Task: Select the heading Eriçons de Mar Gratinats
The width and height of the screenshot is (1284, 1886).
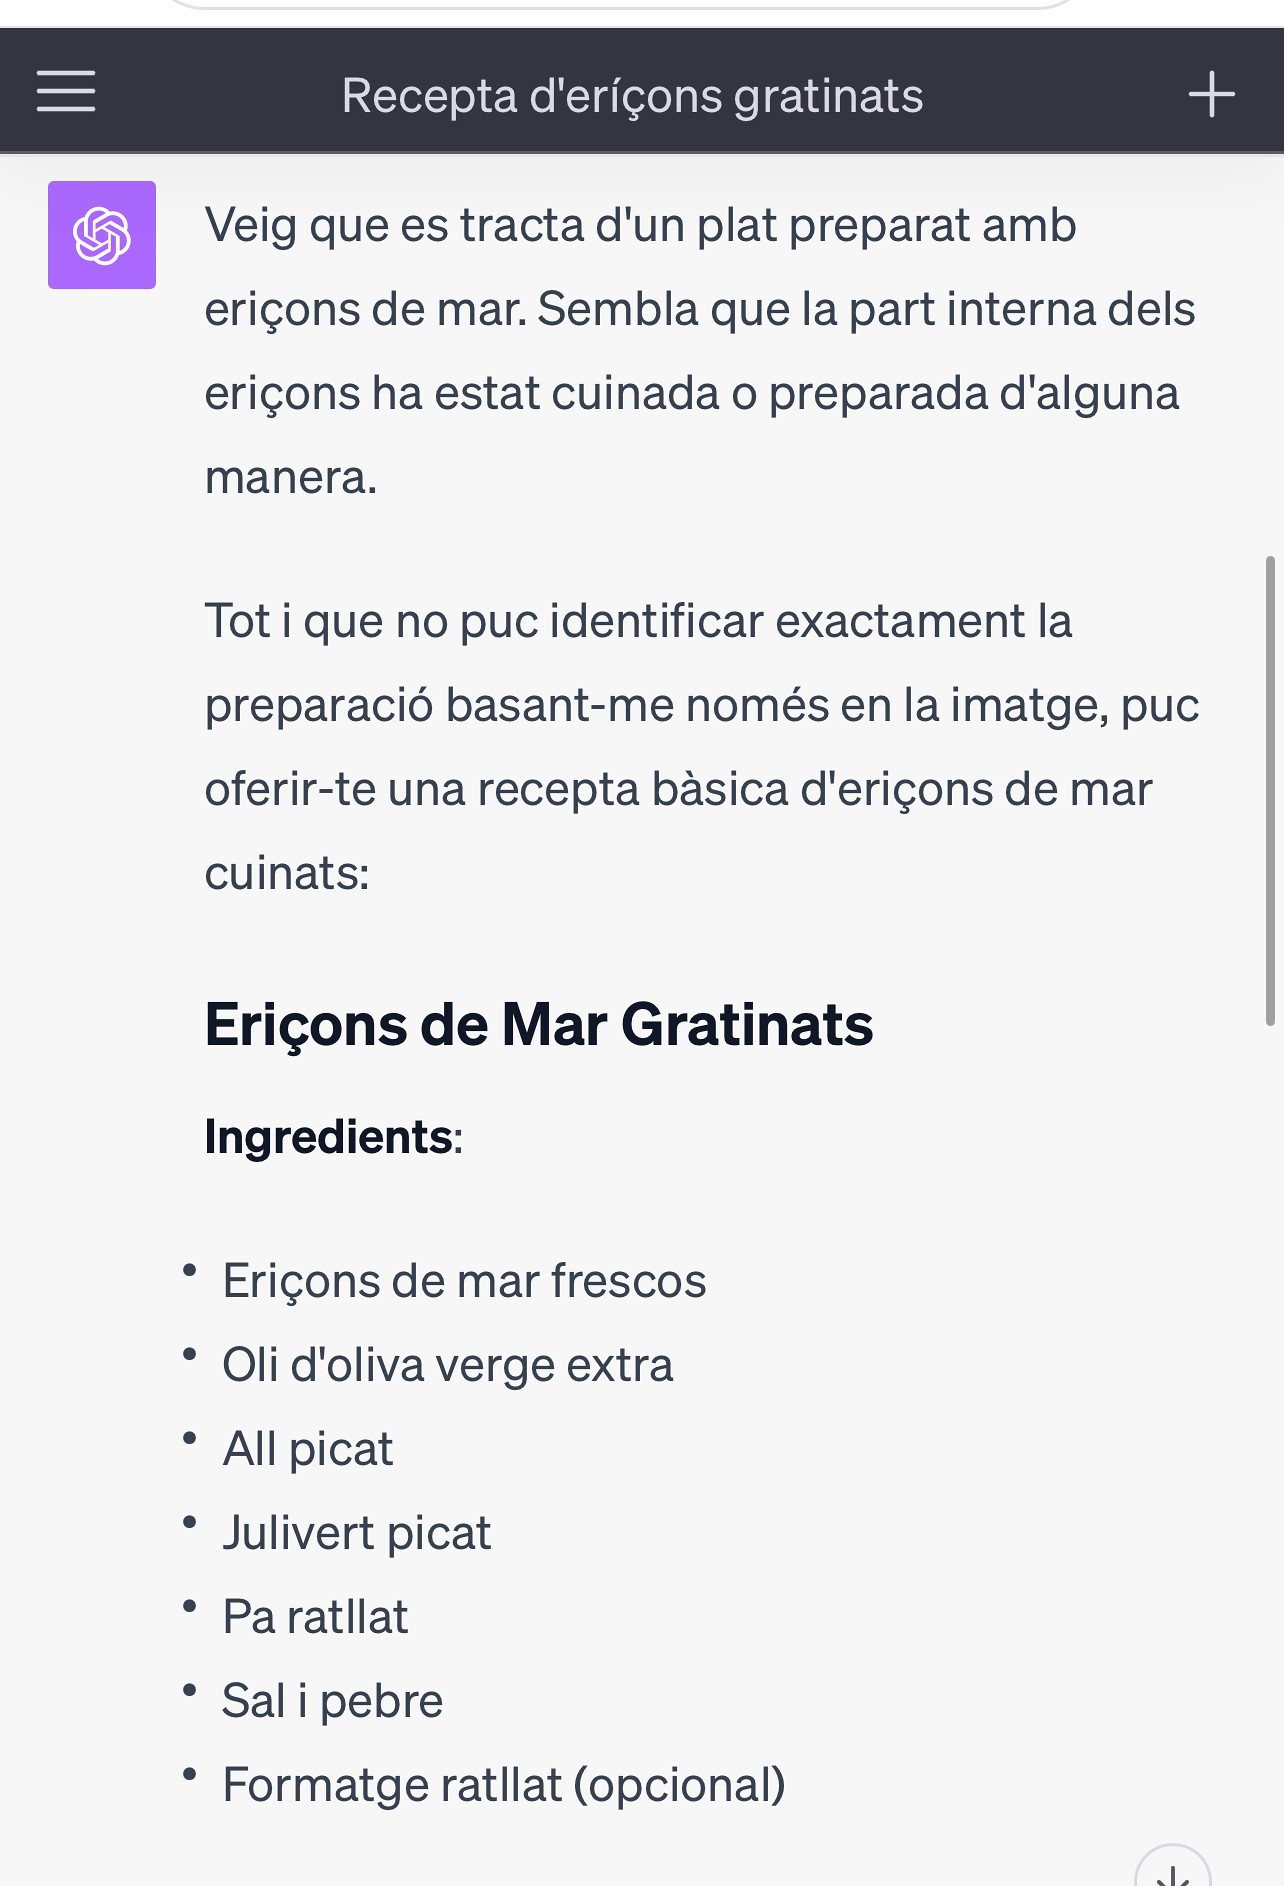Action: [539, 1025]
